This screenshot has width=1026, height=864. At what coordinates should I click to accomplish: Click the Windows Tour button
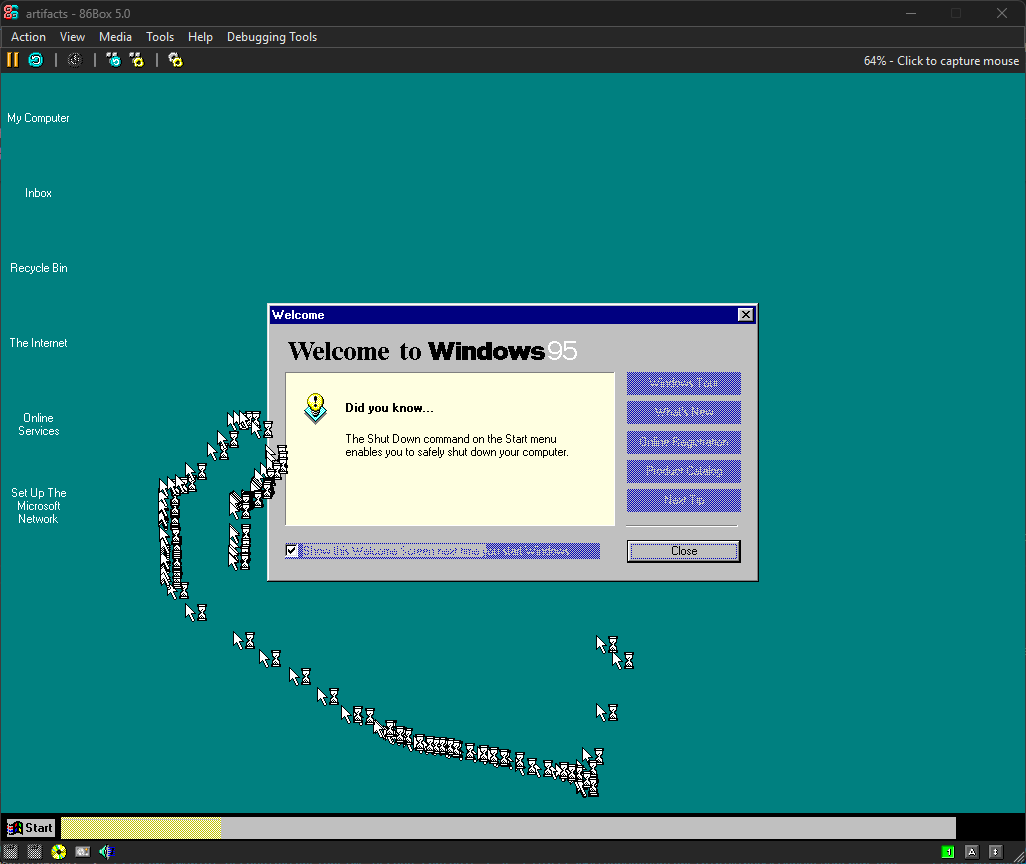684,384
